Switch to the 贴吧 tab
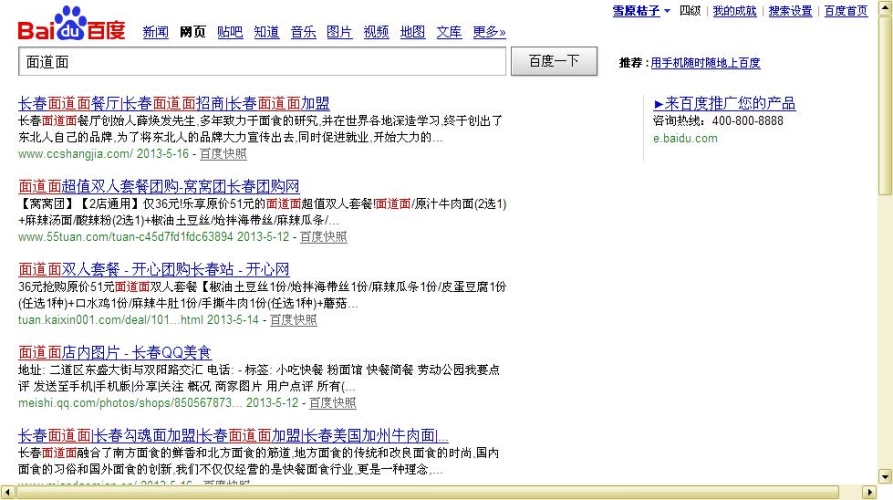893x500 pixels. 230,32
